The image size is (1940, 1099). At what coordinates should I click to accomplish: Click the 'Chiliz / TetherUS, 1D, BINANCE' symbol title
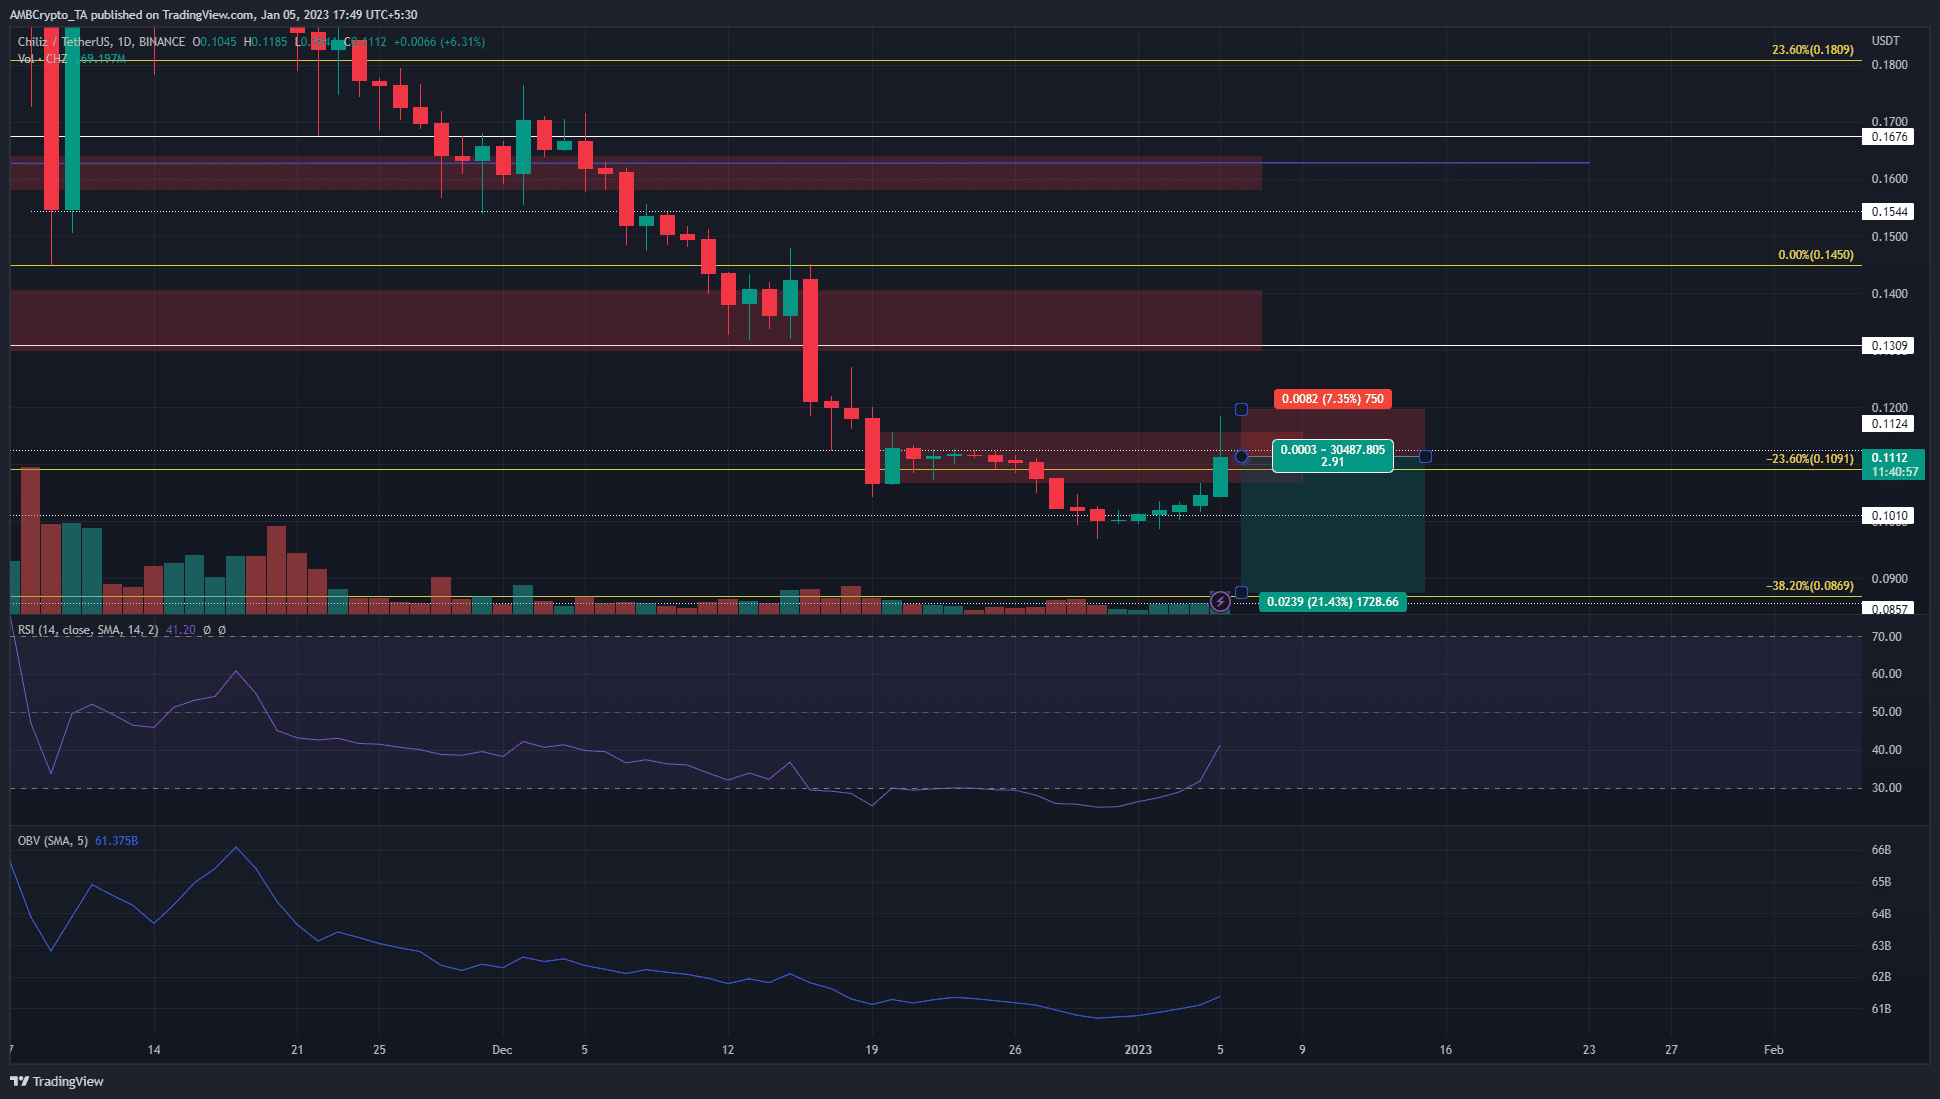(101, 42)
